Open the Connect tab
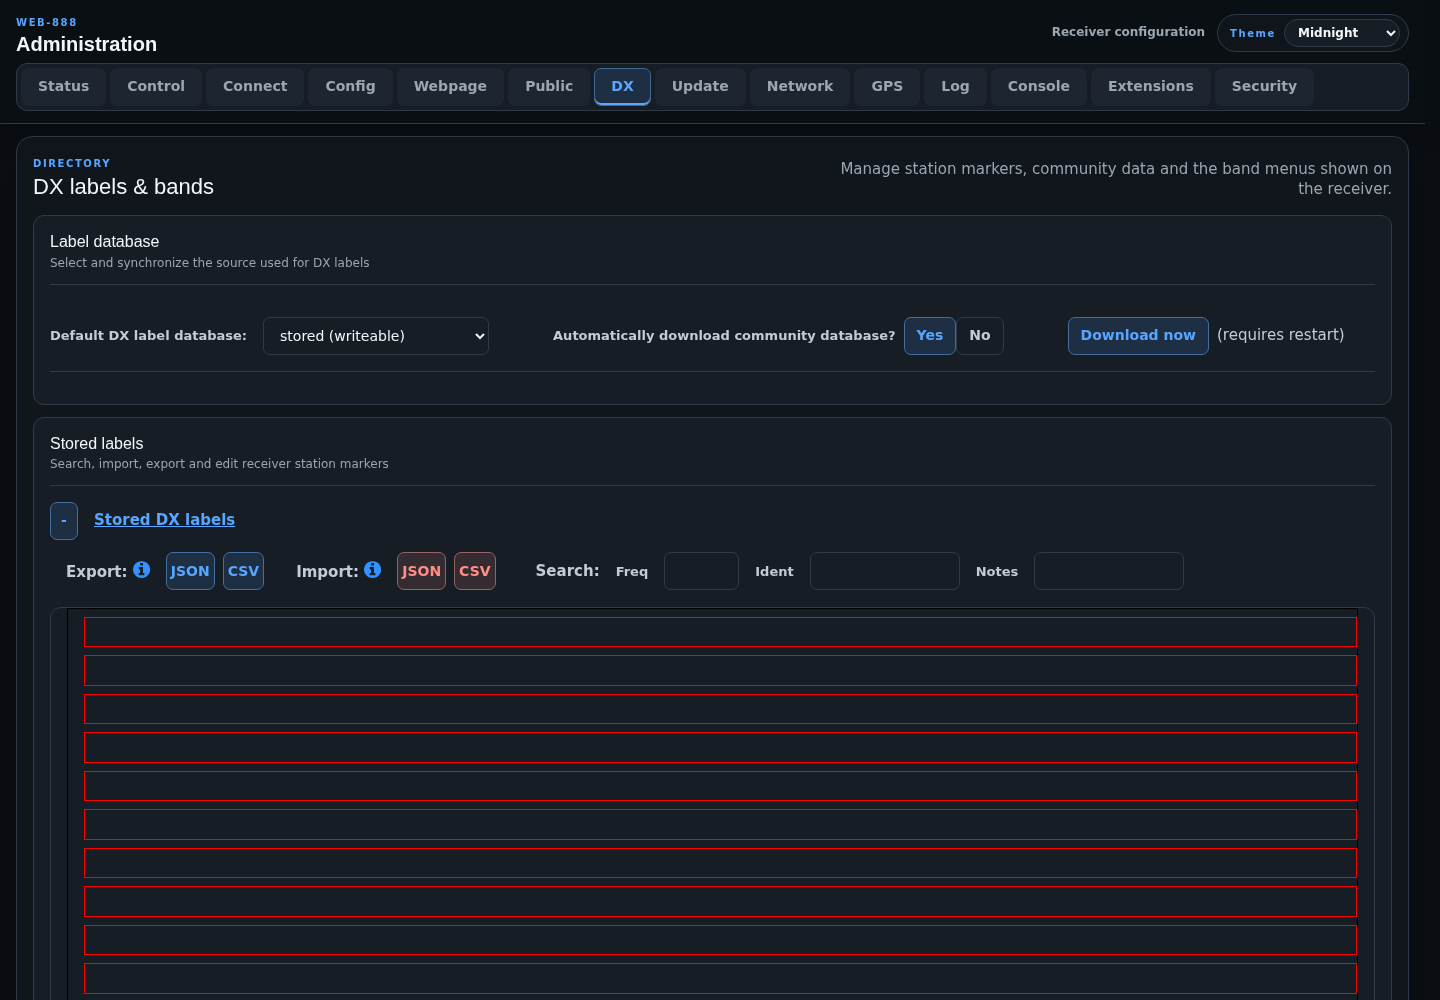Image resolution: width=1440 pixels, height=1000 pixels. (255, 87)
